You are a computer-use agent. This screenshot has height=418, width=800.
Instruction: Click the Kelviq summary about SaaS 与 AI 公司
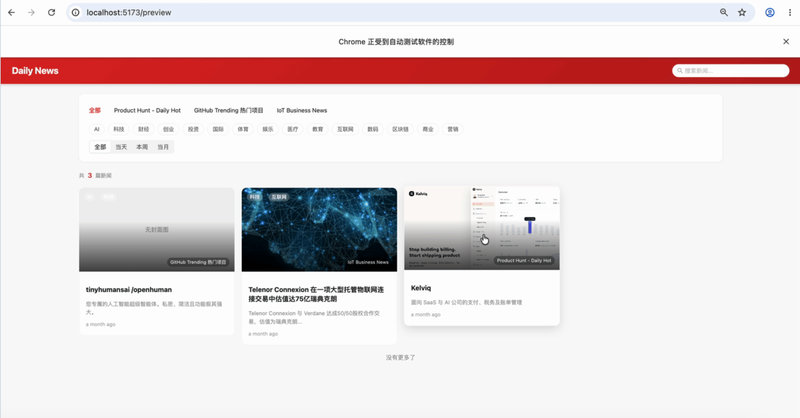coord(466,302)
